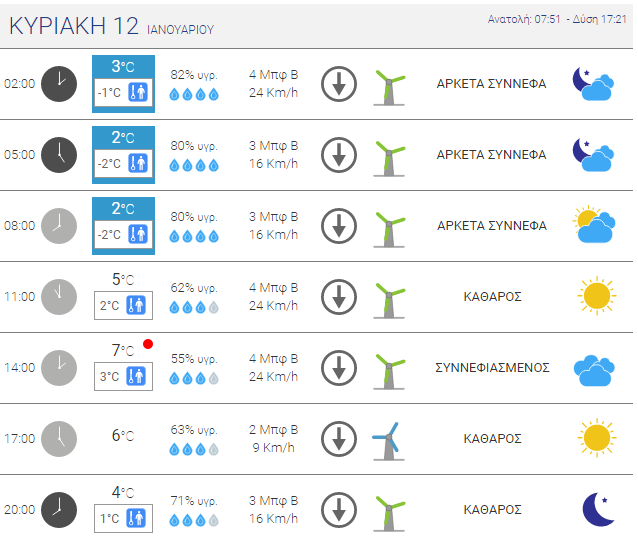638x545 pixels.
Task: Click the feels-like 2°C box at 11:00
Action: click(x=123, y=306)
